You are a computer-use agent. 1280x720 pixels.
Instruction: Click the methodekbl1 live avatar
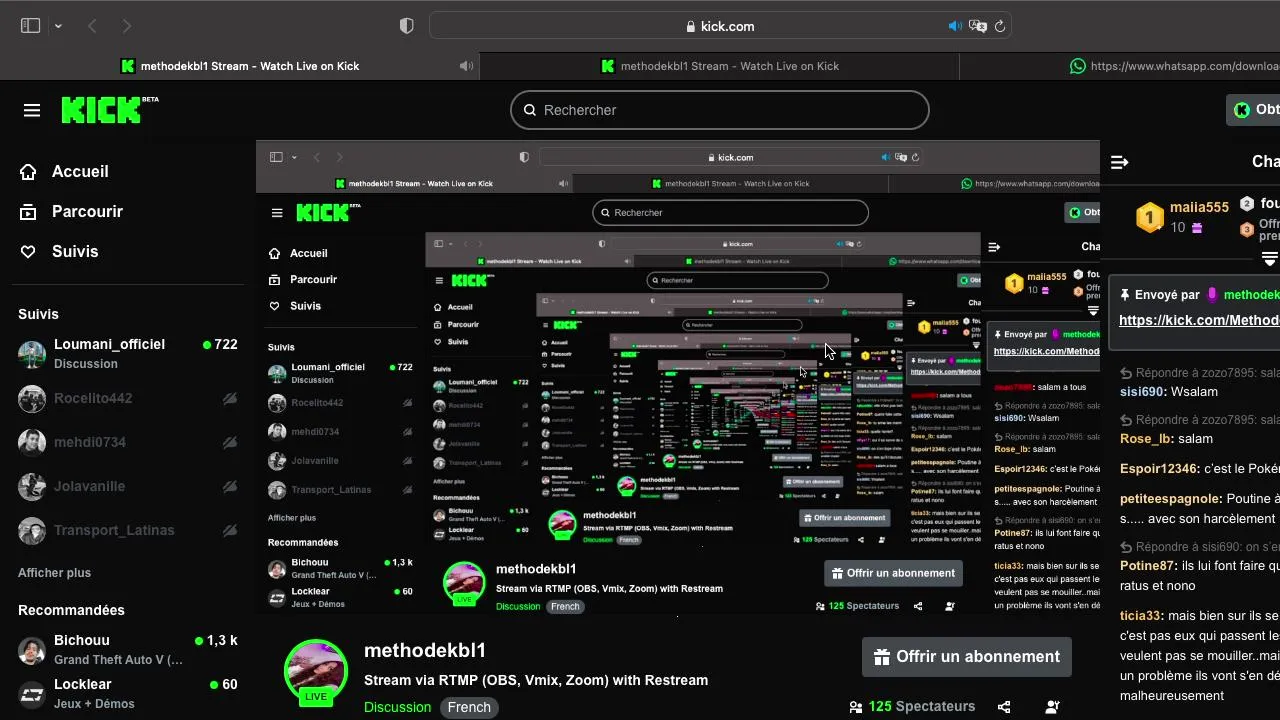click(316, 672)
